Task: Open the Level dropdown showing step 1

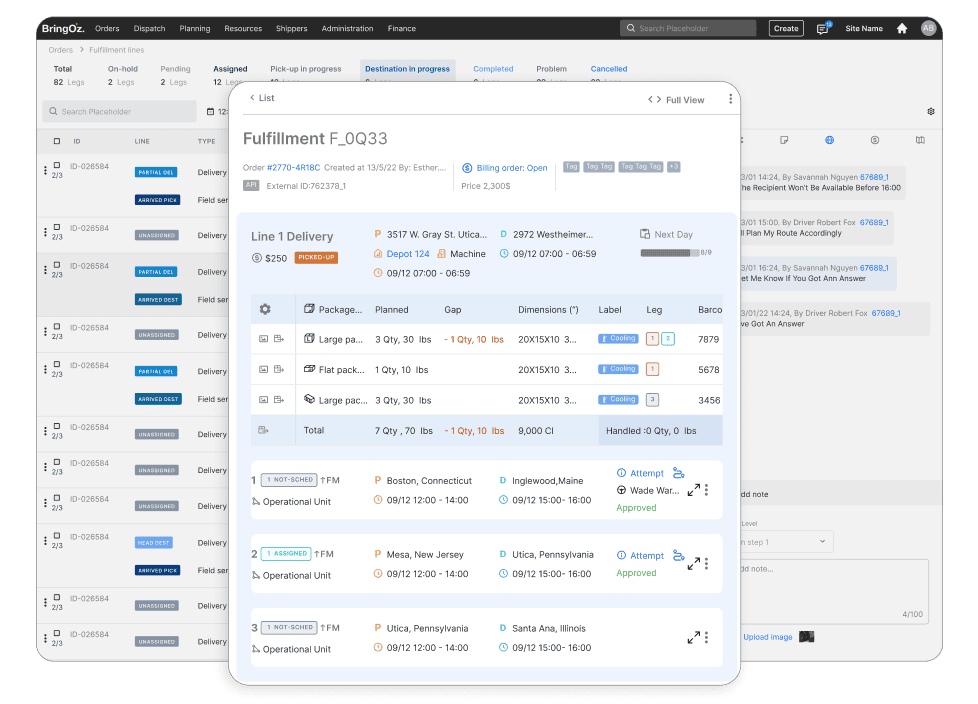Action: coord(786,542)
